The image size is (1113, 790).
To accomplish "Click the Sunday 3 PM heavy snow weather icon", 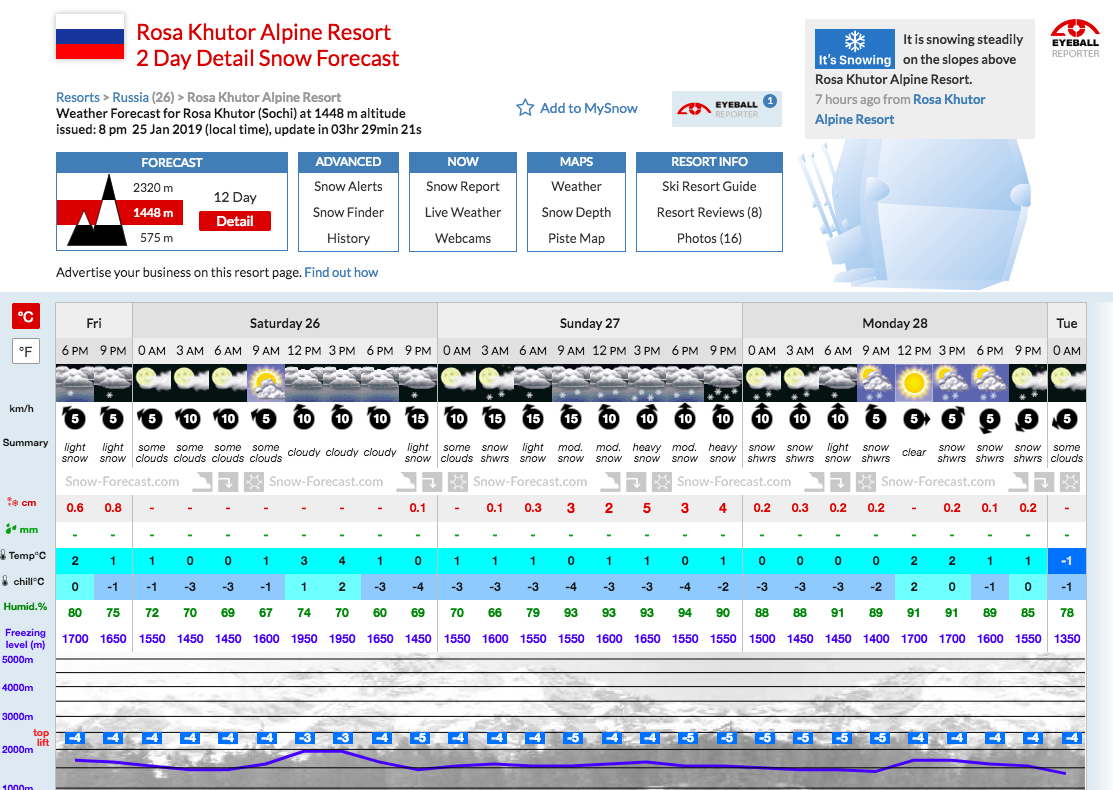I will point(647,383).
